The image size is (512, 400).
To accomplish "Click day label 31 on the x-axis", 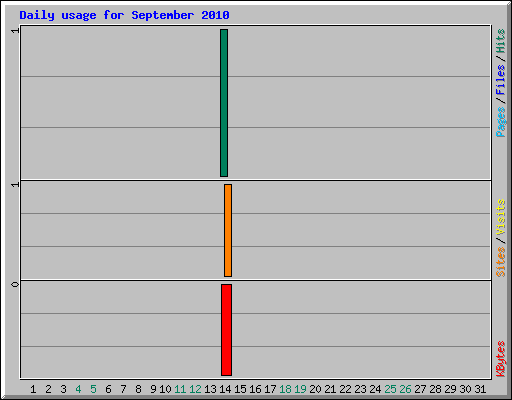I will pyautogui.click(x=480, y=389).
